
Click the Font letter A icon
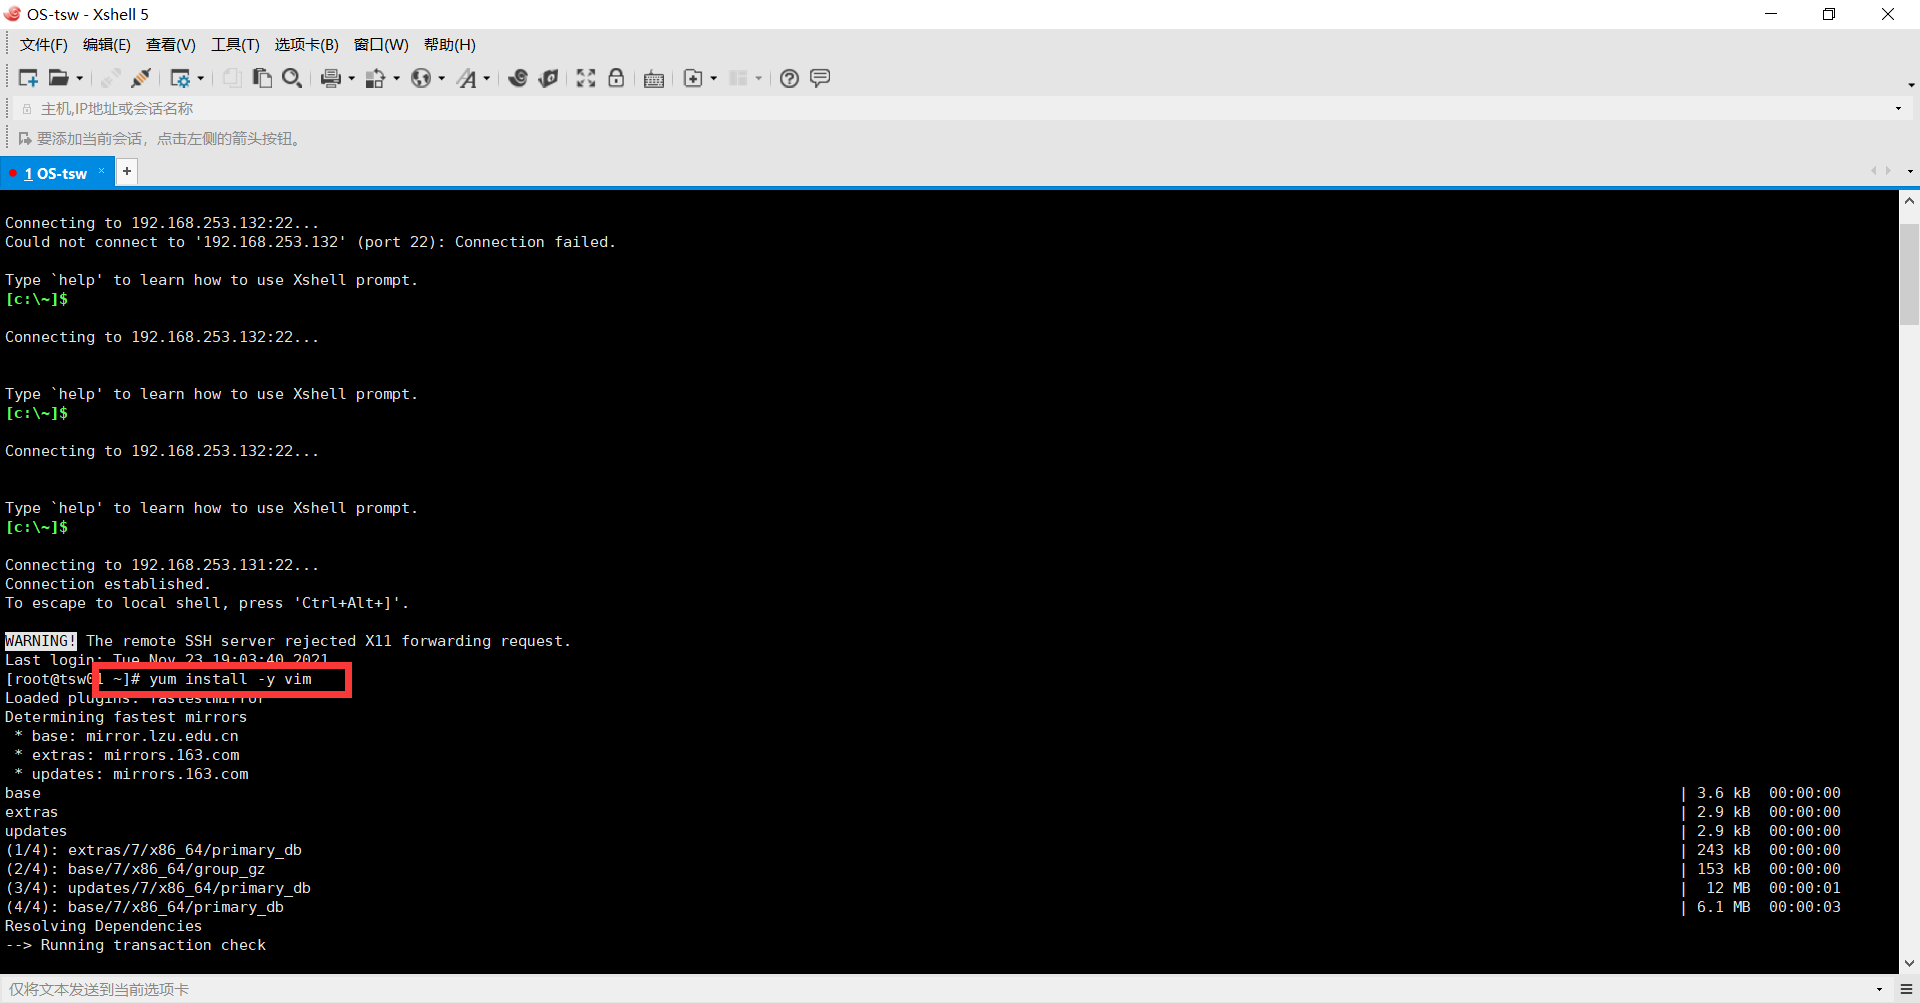tap(467, 78)
